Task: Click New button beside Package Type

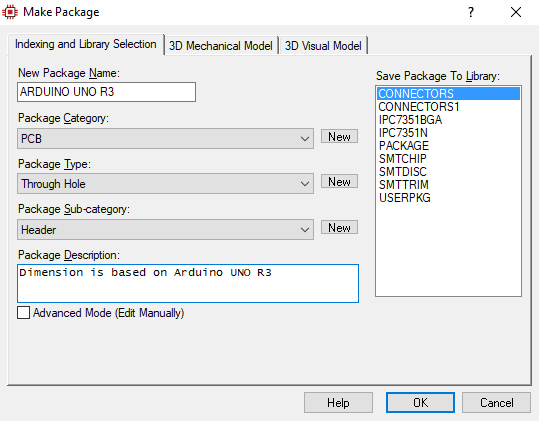Action: click(339, 181)
